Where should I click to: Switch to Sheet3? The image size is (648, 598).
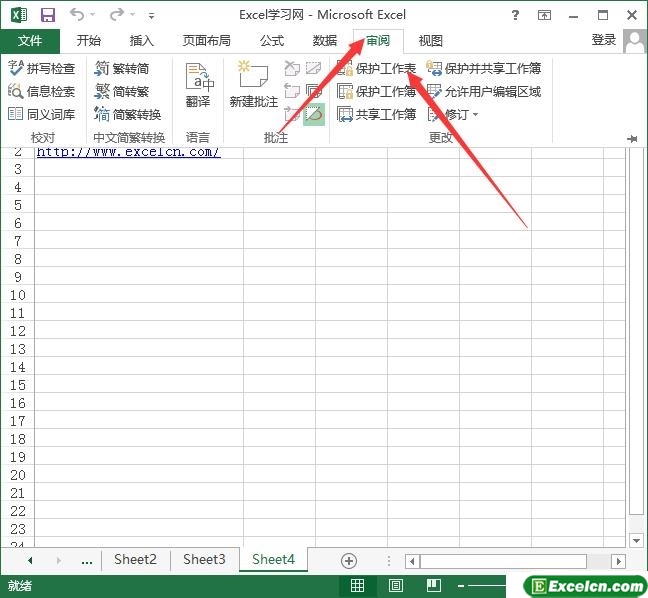(204, 560)
